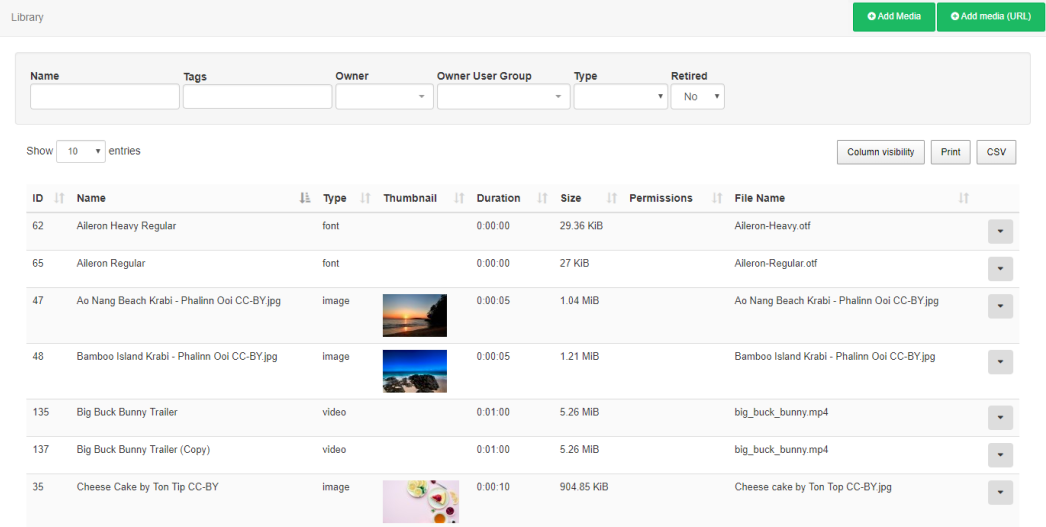Viewport: 1046px width, 527px height.
Task: Open the Owner filter dropdown
Action: [x=384, y=97]
